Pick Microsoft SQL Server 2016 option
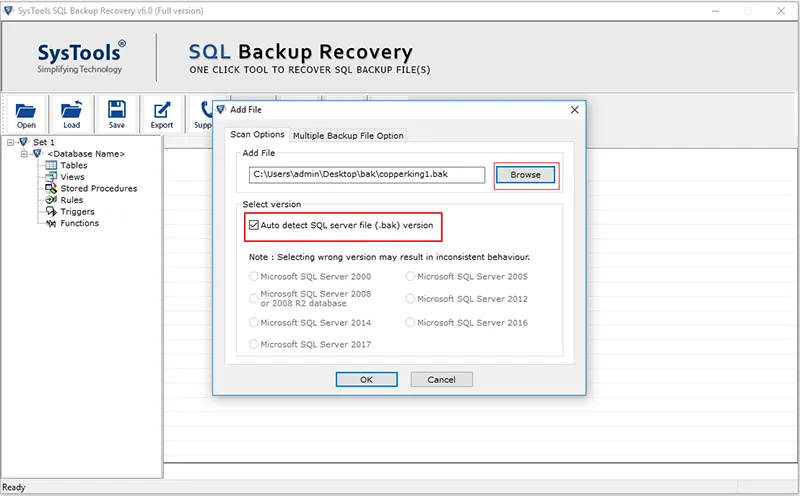This screenshot has height=496, width=800. tap(410, 323)
